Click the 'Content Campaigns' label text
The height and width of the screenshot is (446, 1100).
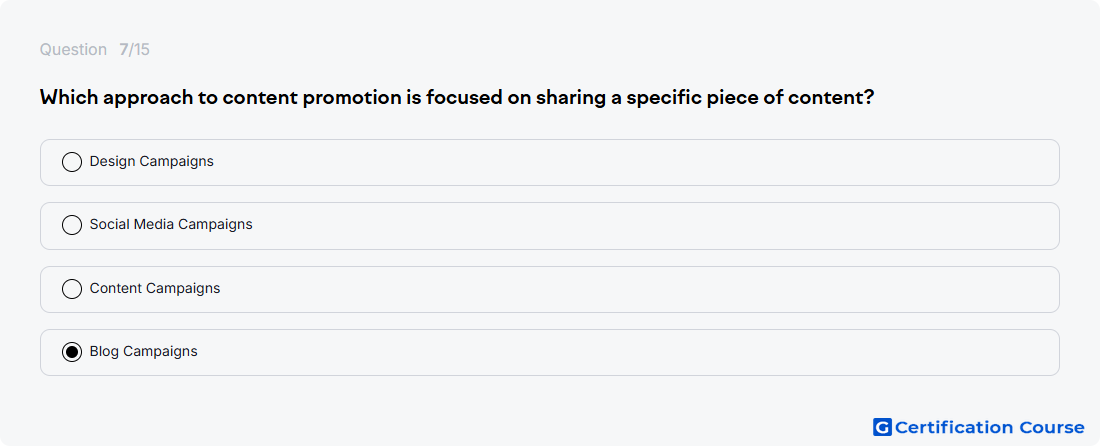tap(155, 288)
